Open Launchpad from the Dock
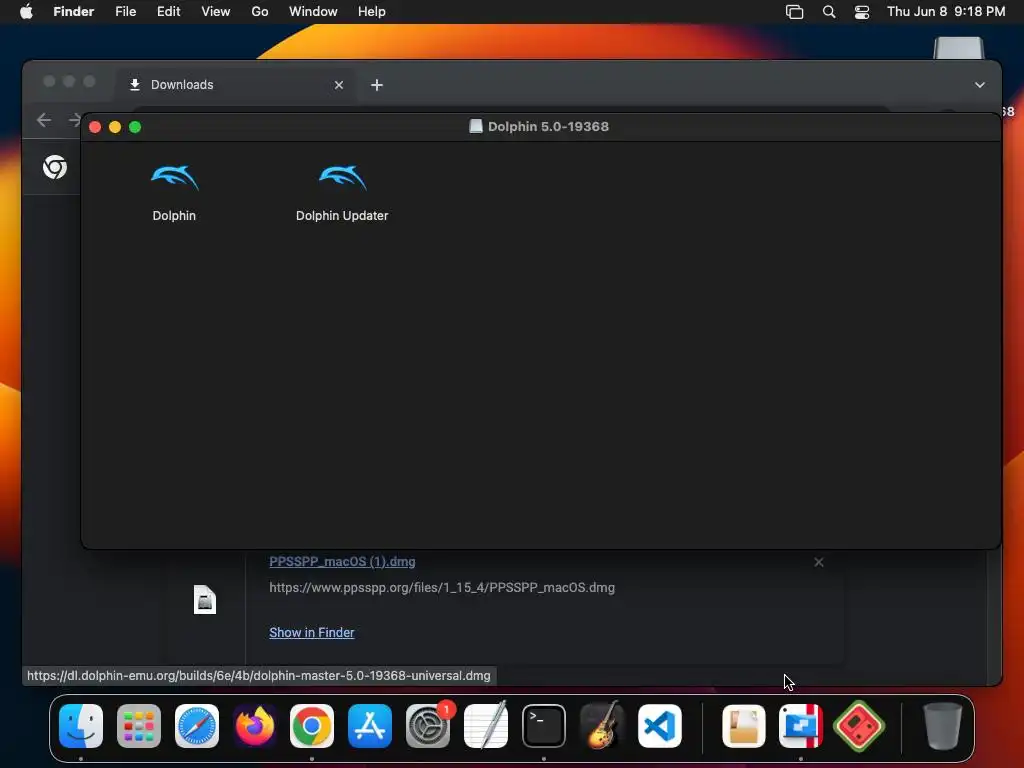The width and height of the screenshot is (1024, 768). (x=138, y=726)
